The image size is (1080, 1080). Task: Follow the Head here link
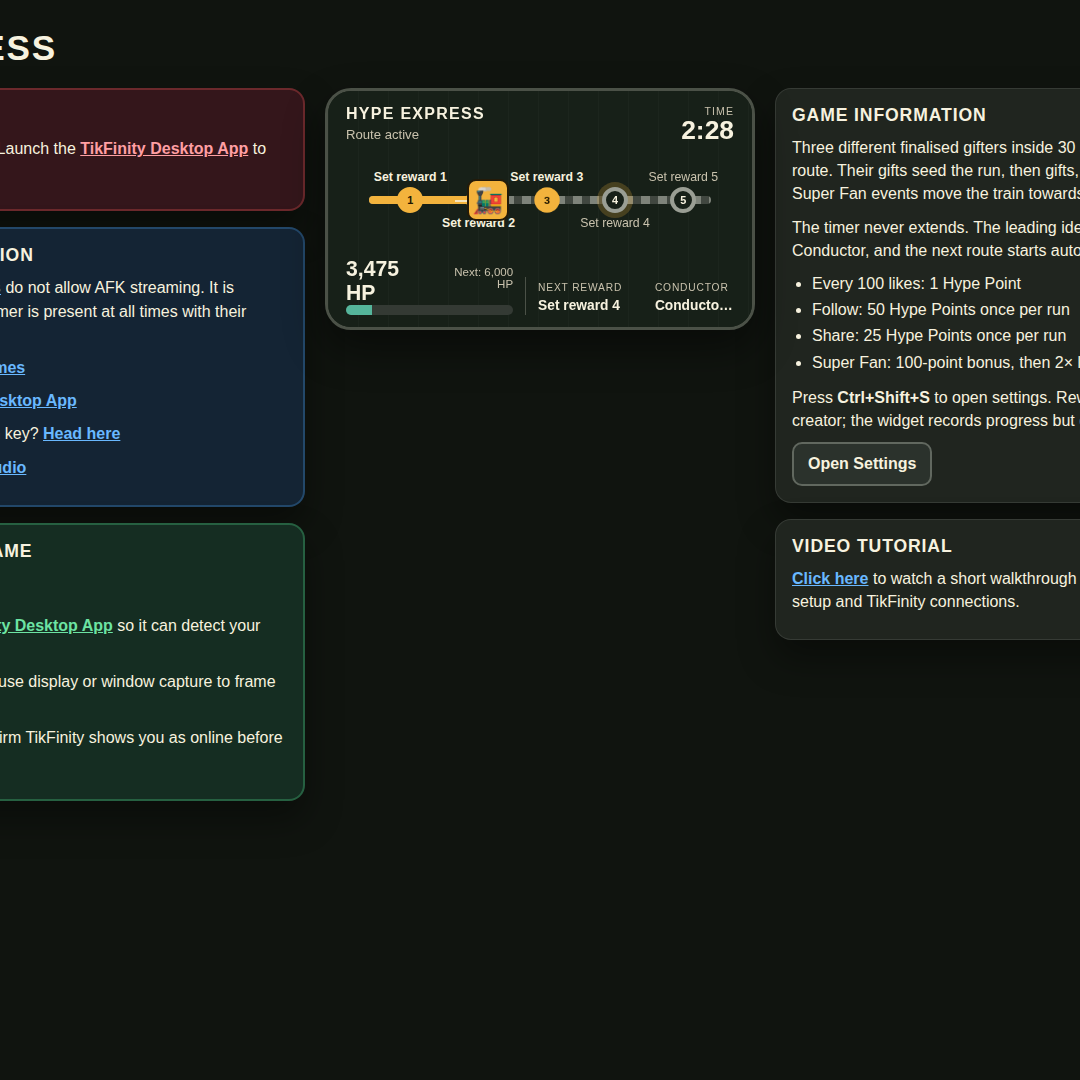81,433
